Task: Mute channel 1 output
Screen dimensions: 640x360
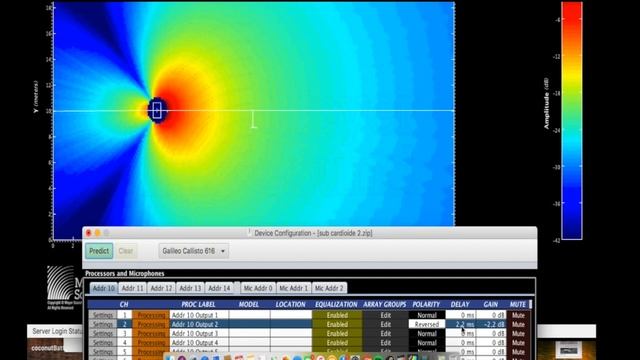Action: pos(518,315)
